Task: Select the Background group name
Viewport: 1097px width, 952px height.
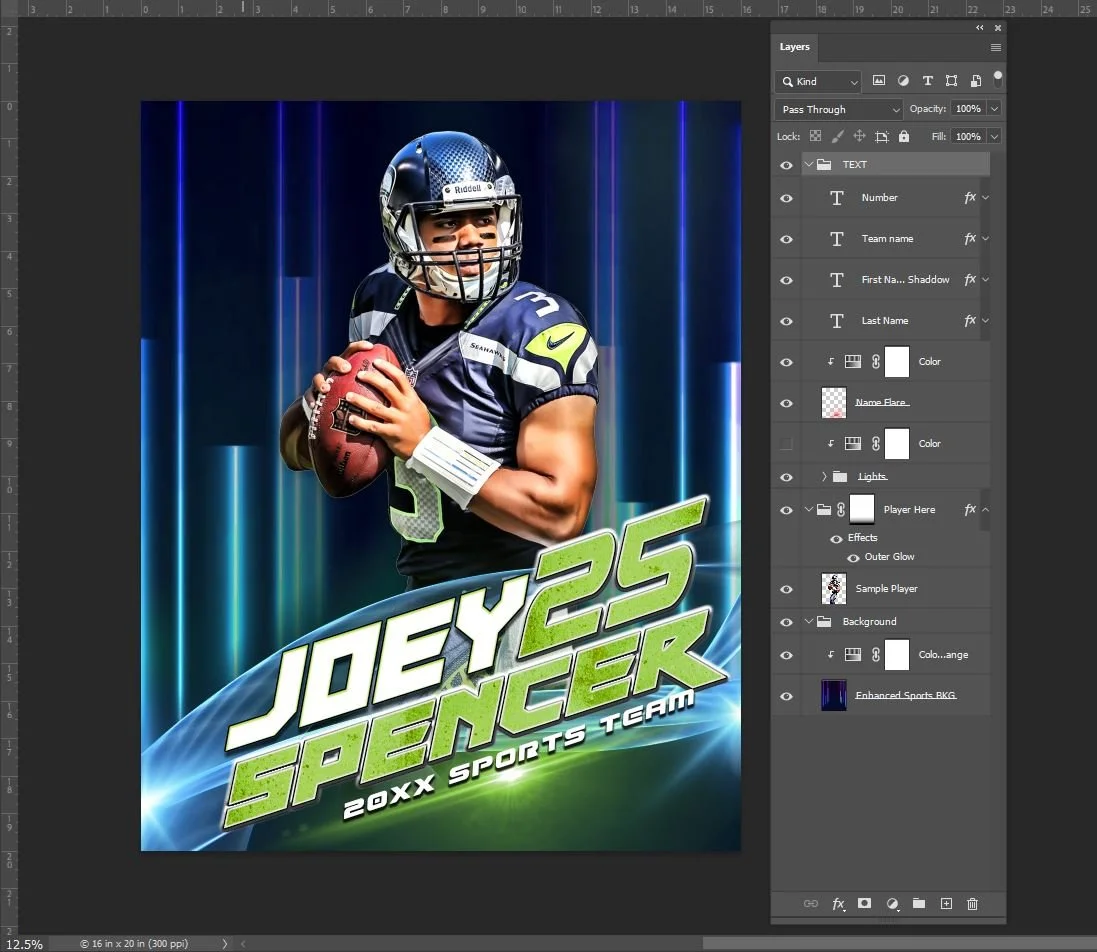Action: click(x=869, y=621)
